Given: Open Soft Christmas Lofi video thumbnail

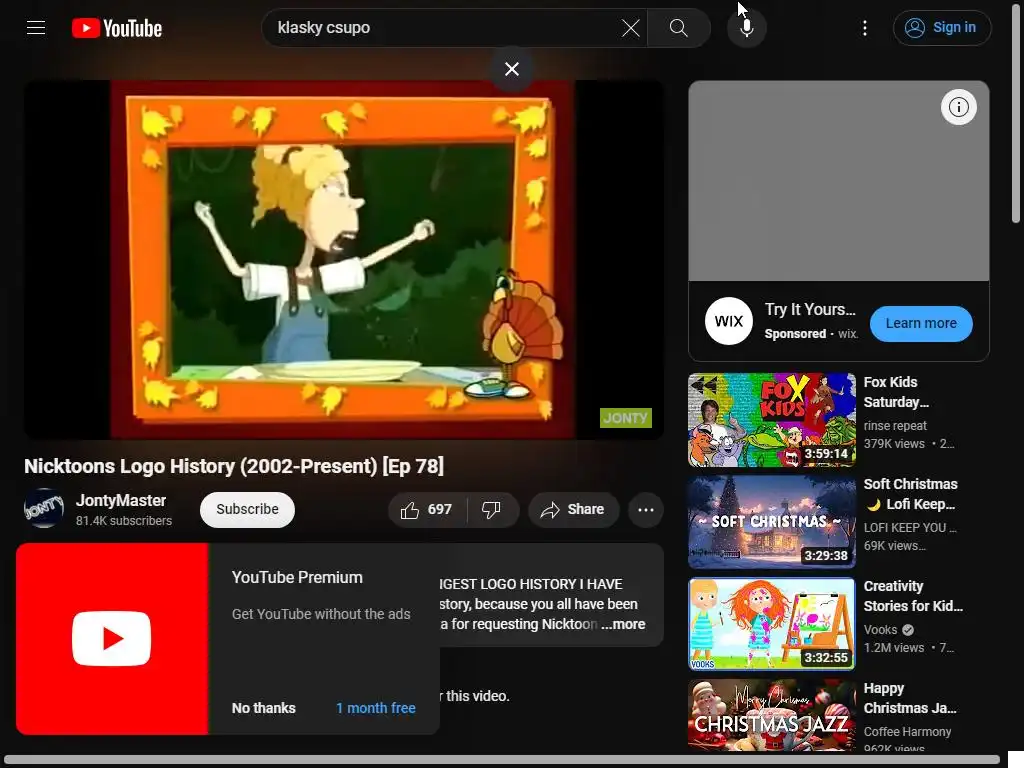Looking at the screenshot, I should pyautogui.click(x=771, y=522).
